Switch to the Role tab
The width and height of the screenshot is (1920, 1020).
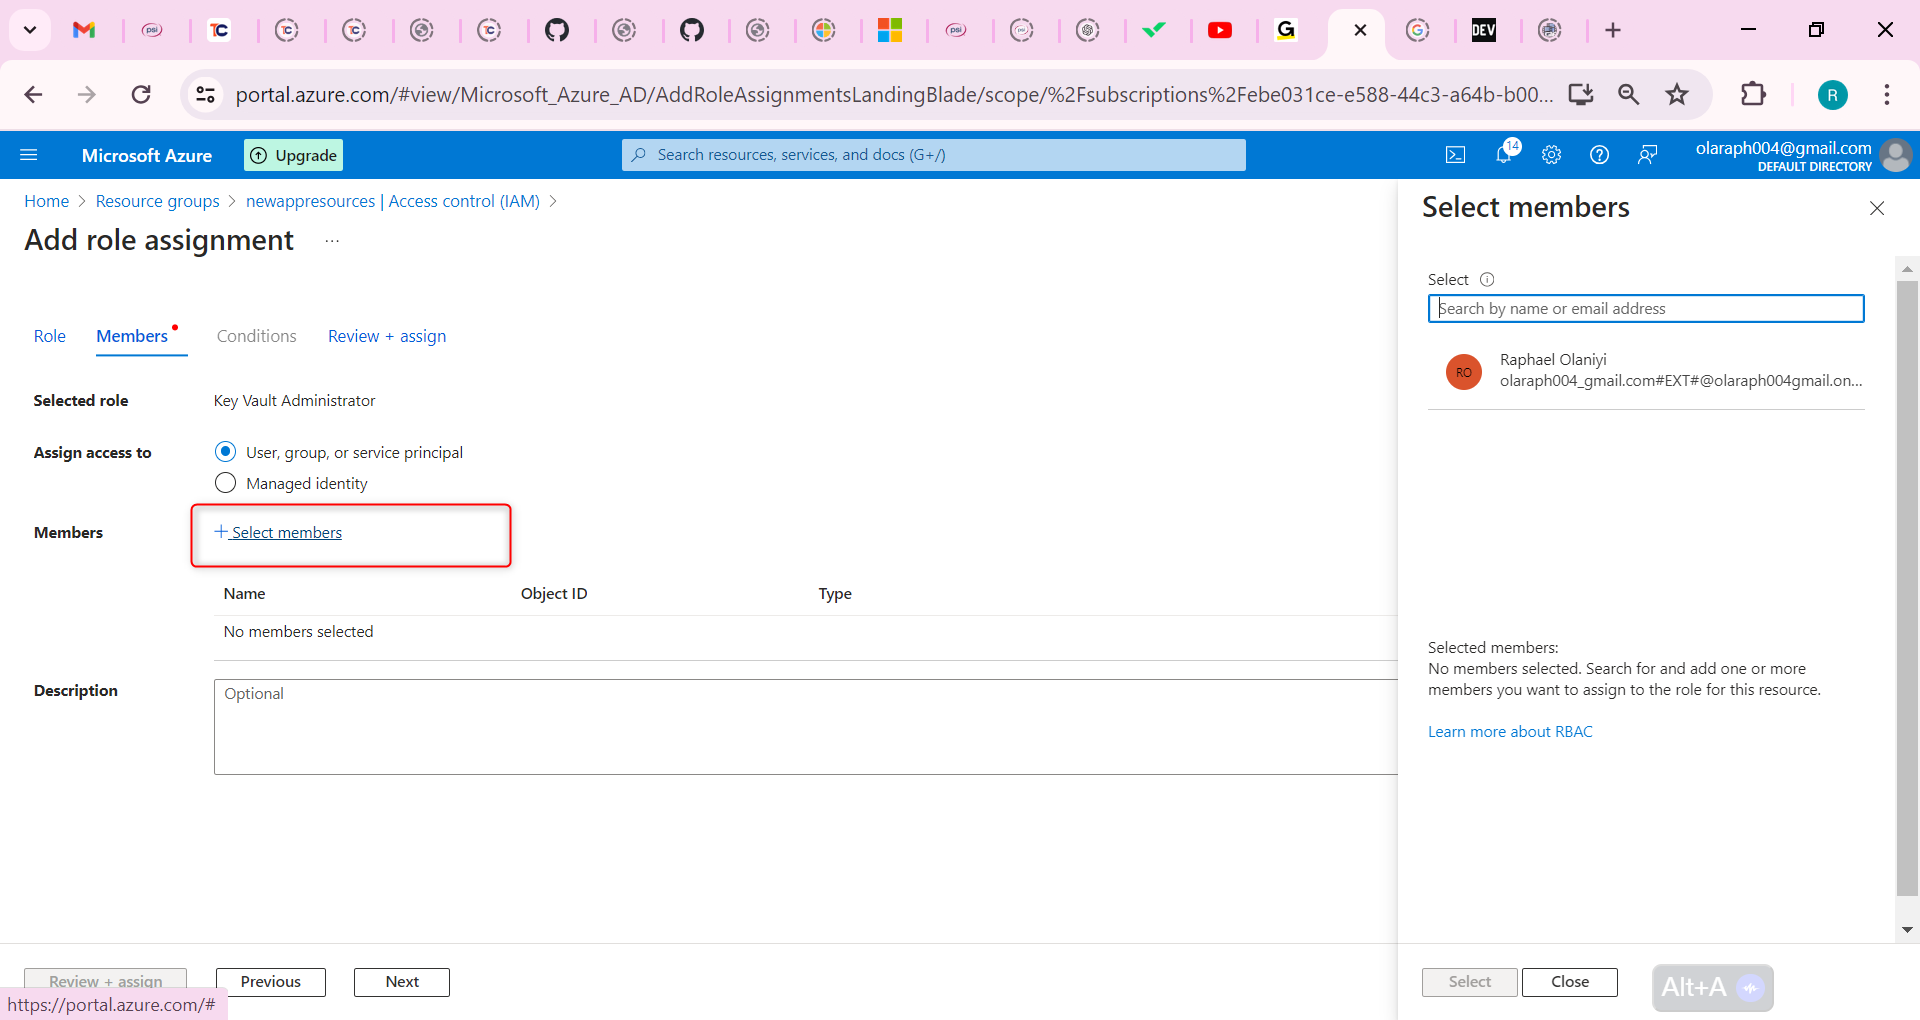[49, 336]
